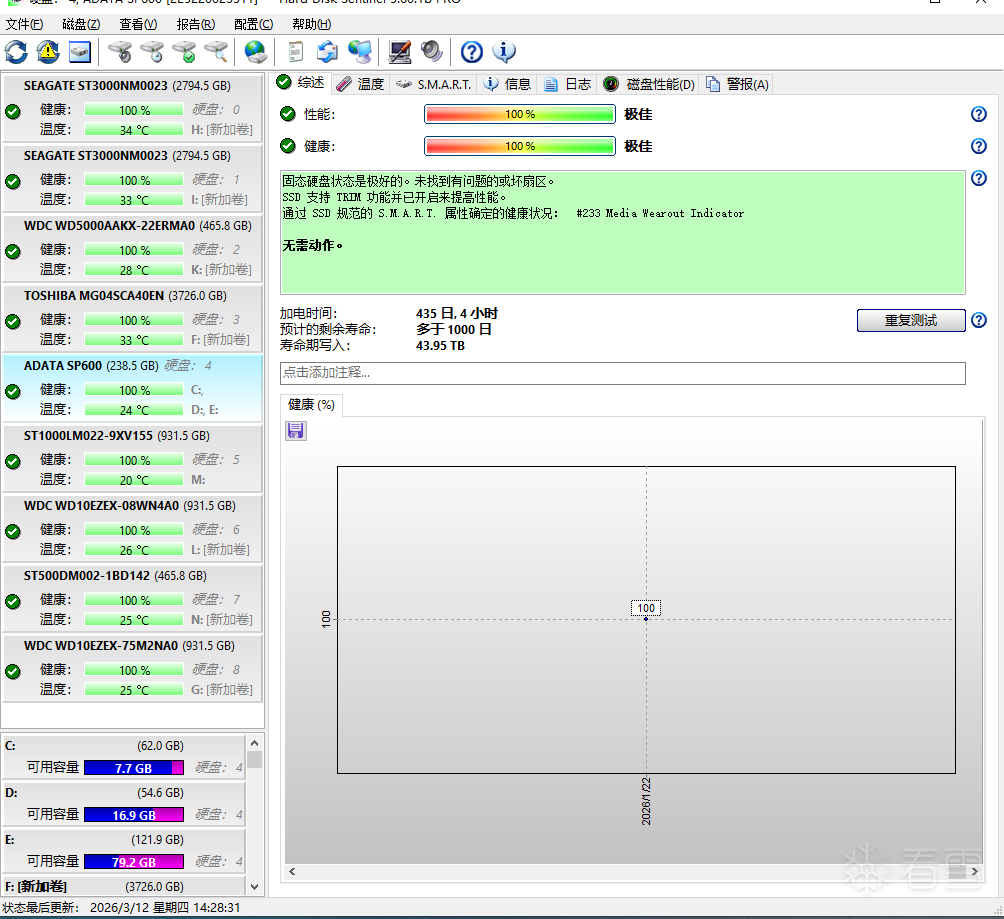Click help icon next to 重复测试 button

click(x=979, y=321)
